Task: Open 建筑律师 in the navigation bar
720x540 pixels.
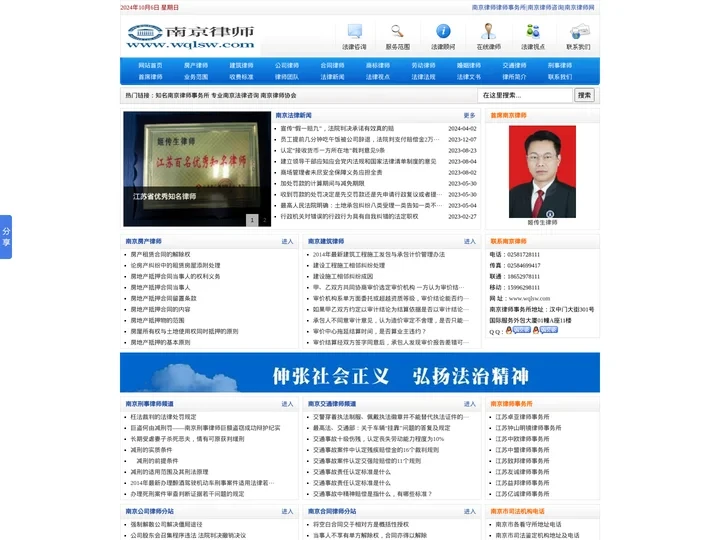Action: click(242, 66)
